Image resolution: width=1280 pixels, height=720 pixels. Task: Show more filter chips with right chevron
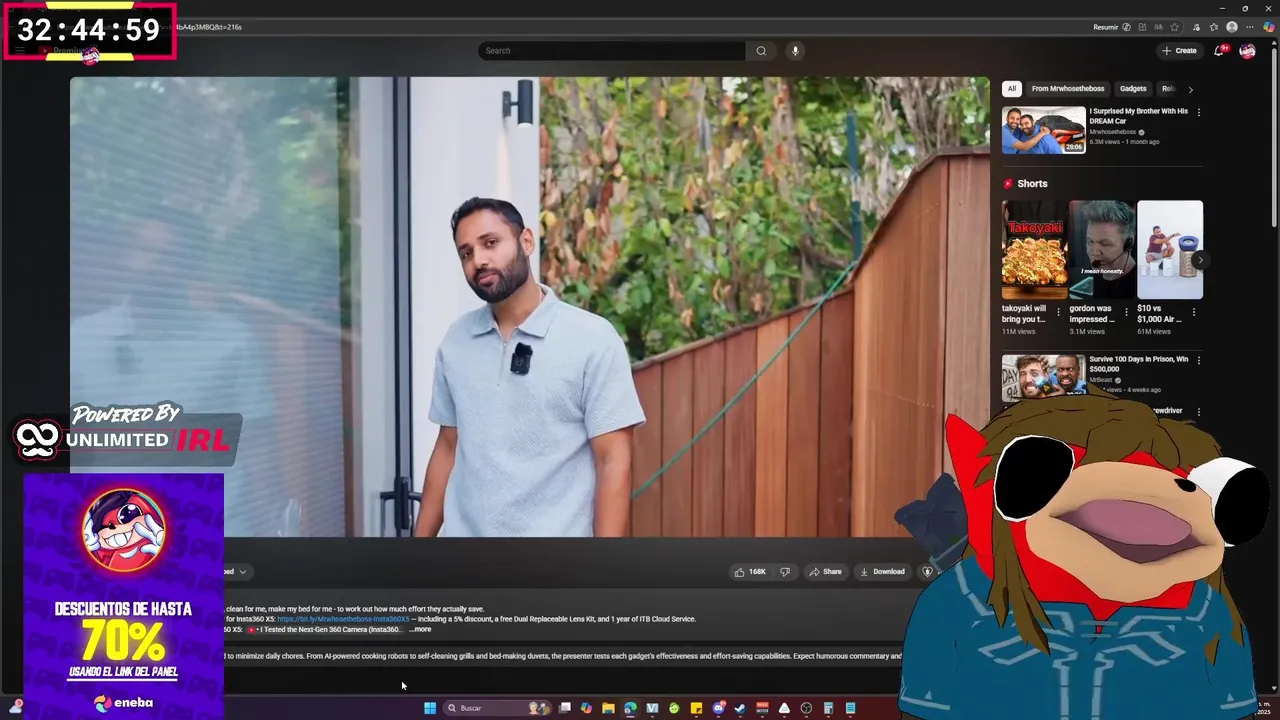point(1190,89)
